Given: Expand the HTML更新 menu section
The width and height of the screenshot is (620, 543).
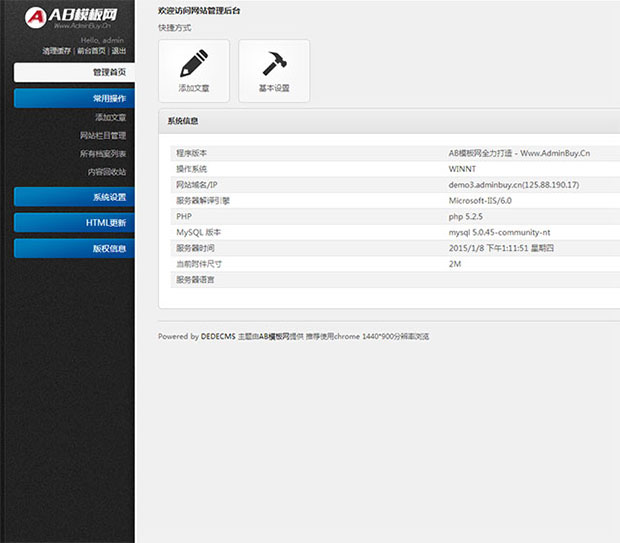Looking at the screenshot, I should point(74,223).
